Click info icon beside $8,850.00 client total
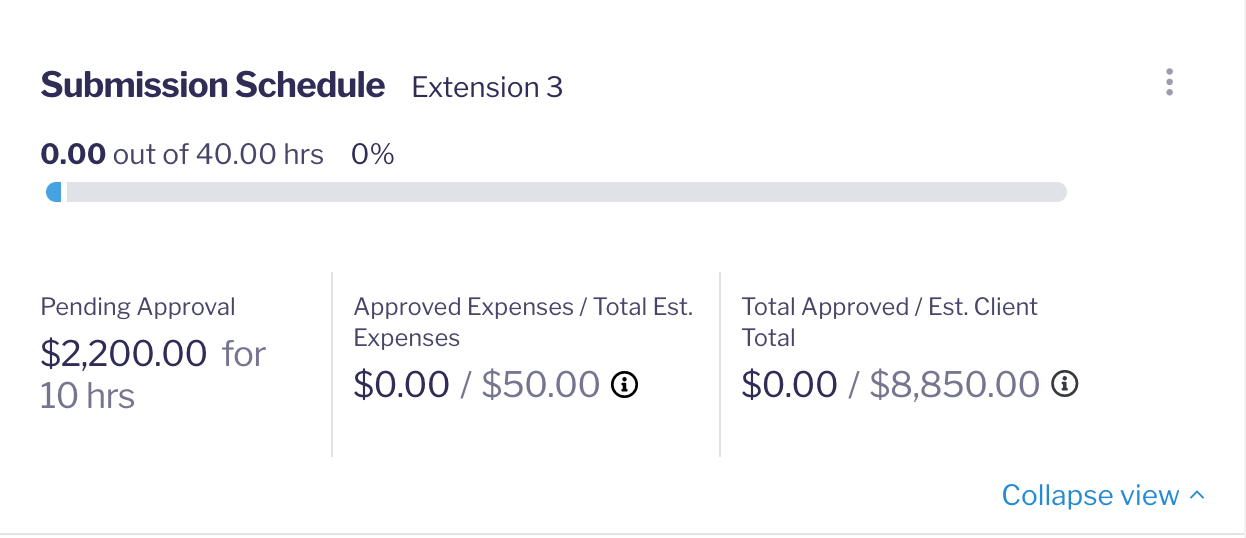 1066,384
